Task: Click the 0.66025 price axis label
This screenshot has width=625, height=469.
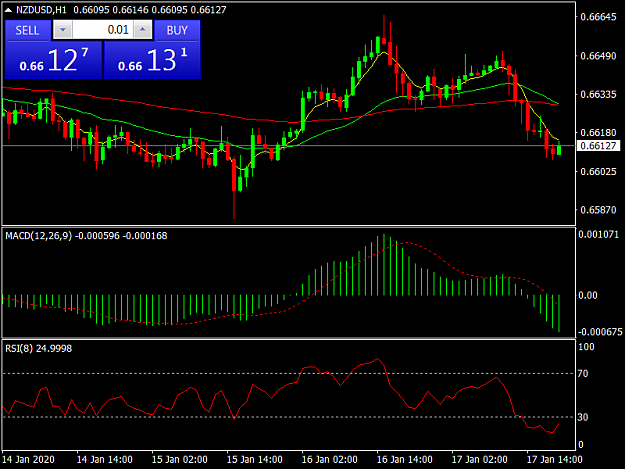Action: coord(598,171)
